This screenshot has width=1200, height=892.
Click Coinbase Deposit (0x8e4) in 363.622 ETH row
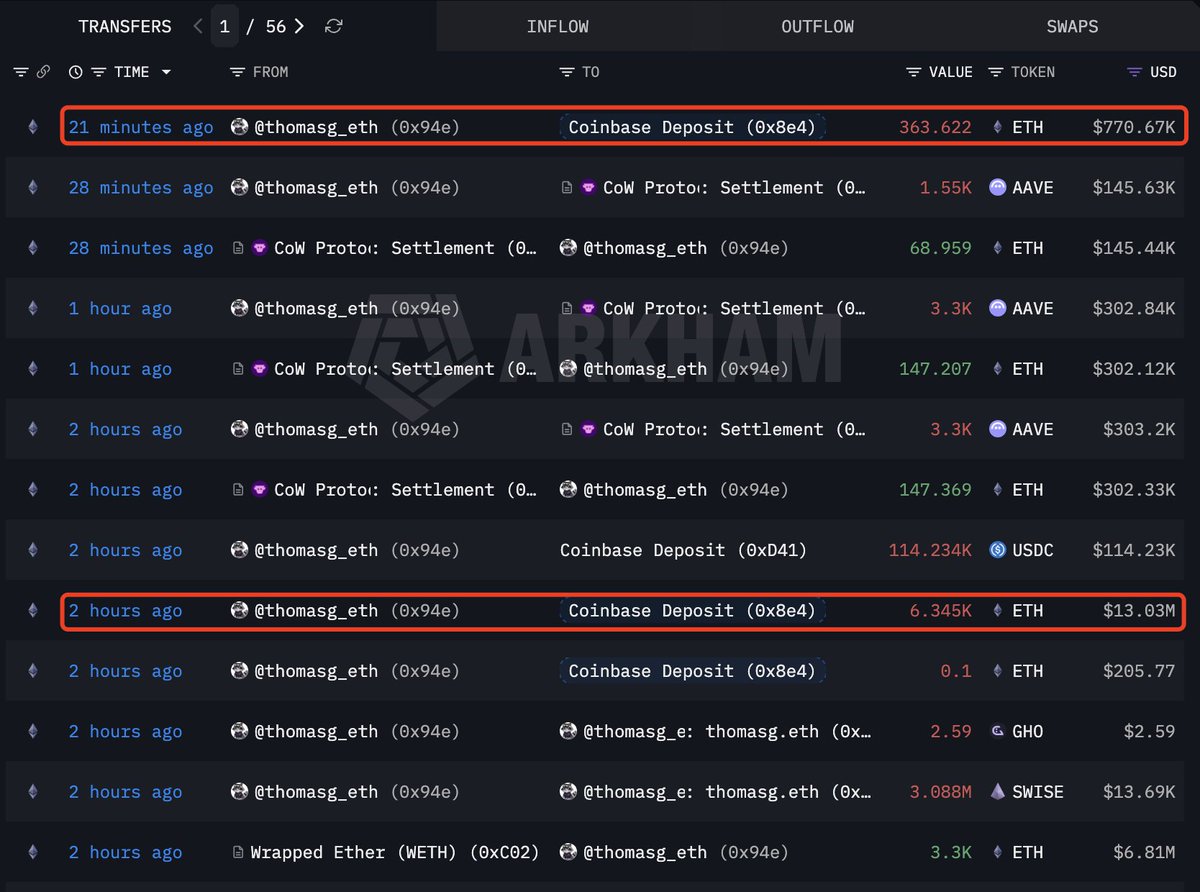pos(692,127)
